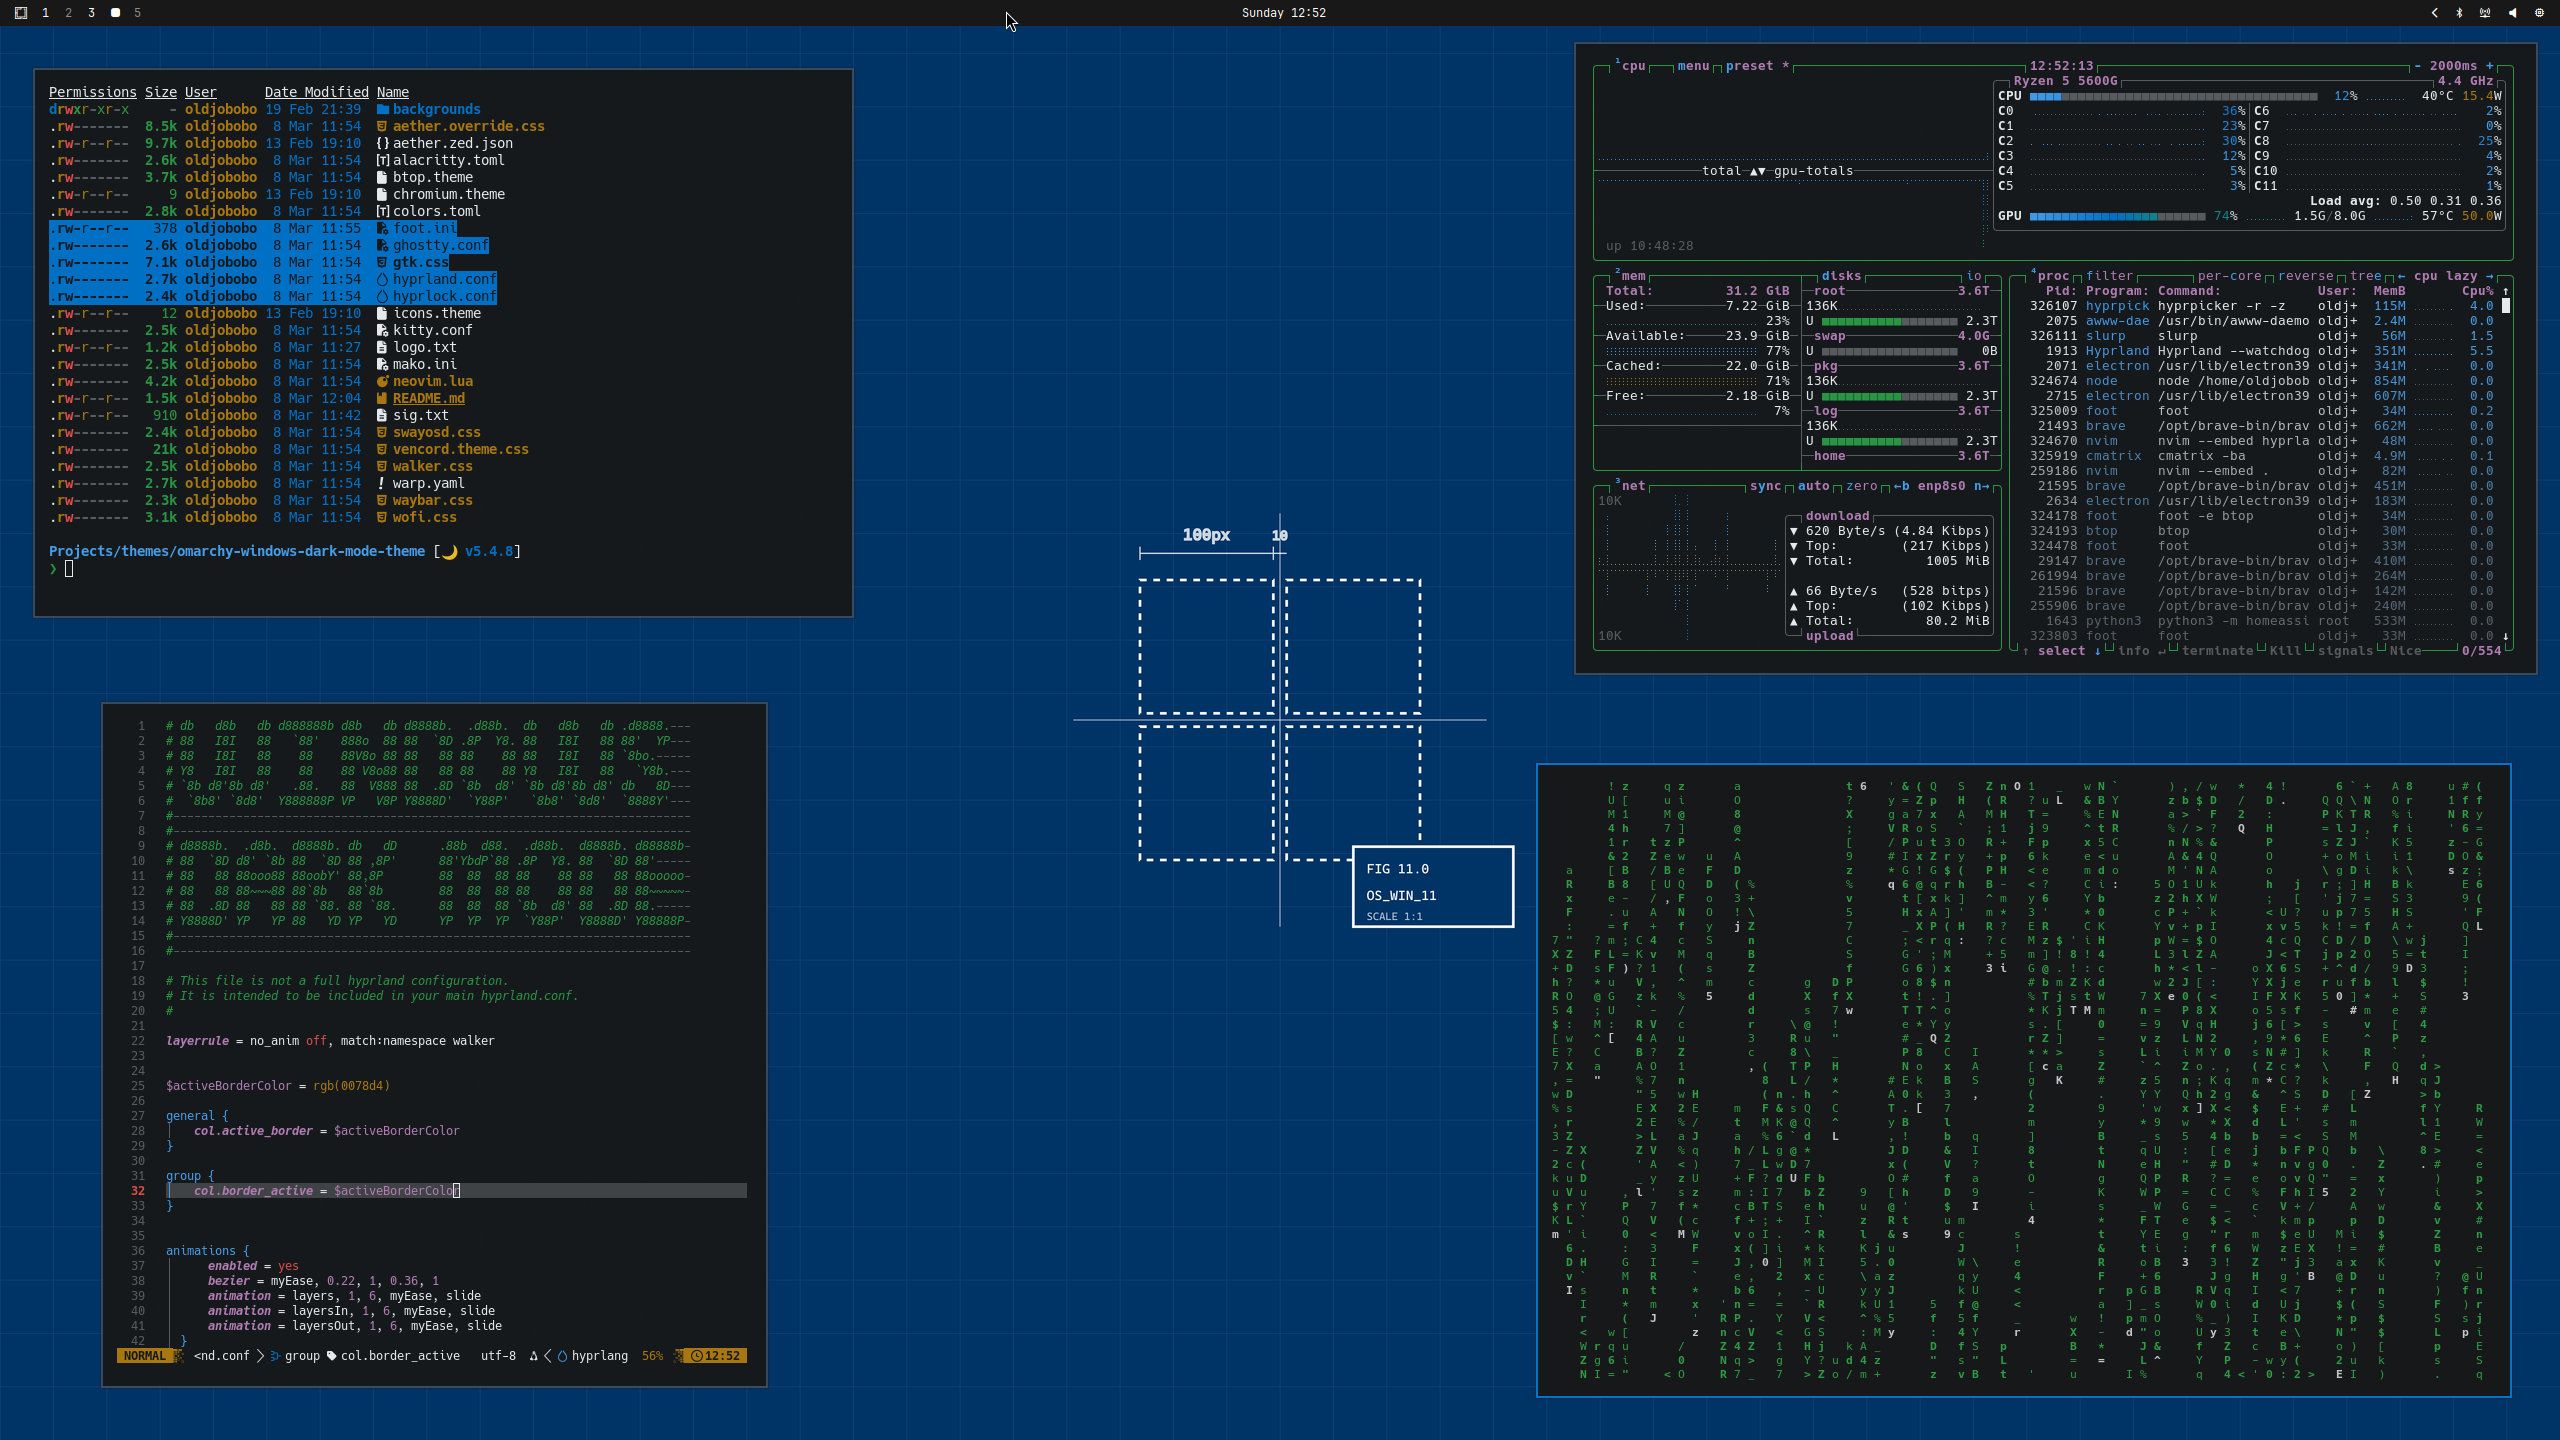Click the btop filter input field

pyautogui.click(x=2109, y=276)
